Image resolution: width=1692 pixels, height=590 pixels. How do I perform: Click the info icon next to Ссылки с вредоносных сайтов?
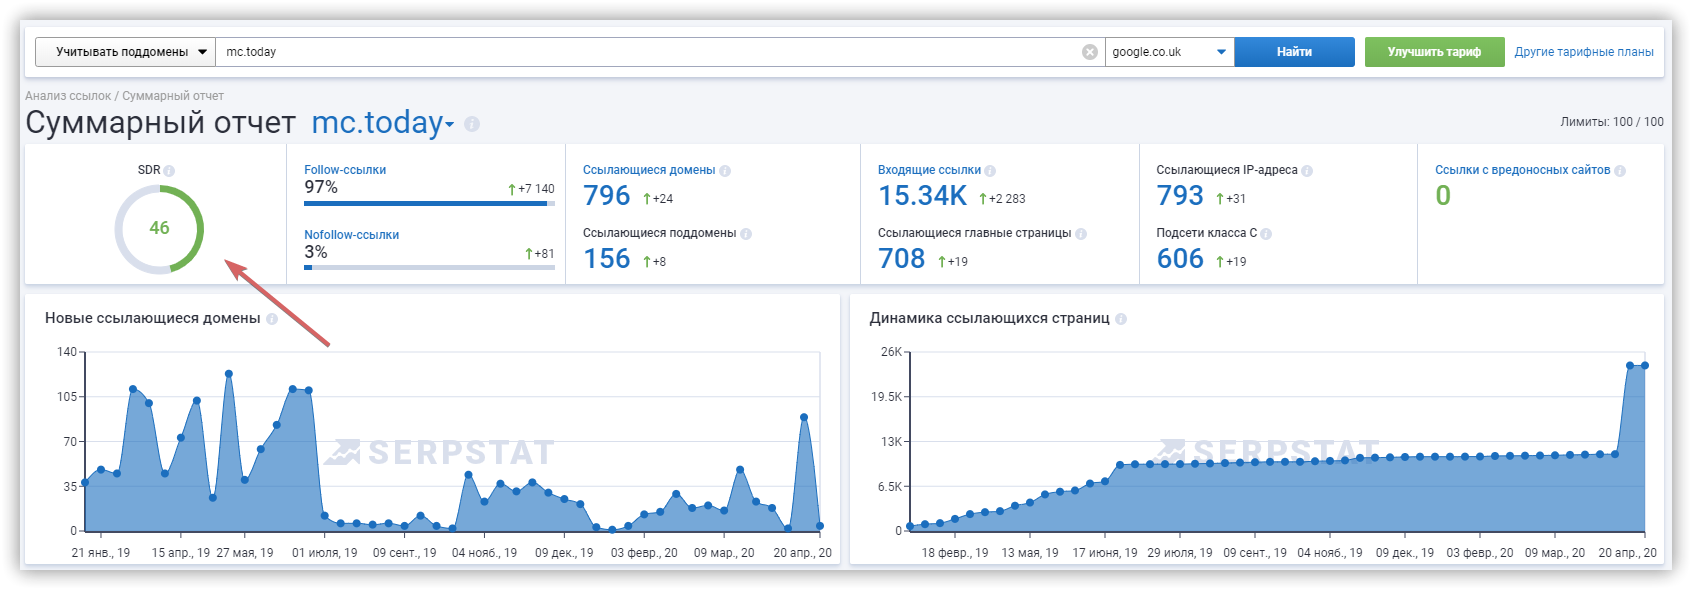pyautogui.click(x=1620, y=171)
